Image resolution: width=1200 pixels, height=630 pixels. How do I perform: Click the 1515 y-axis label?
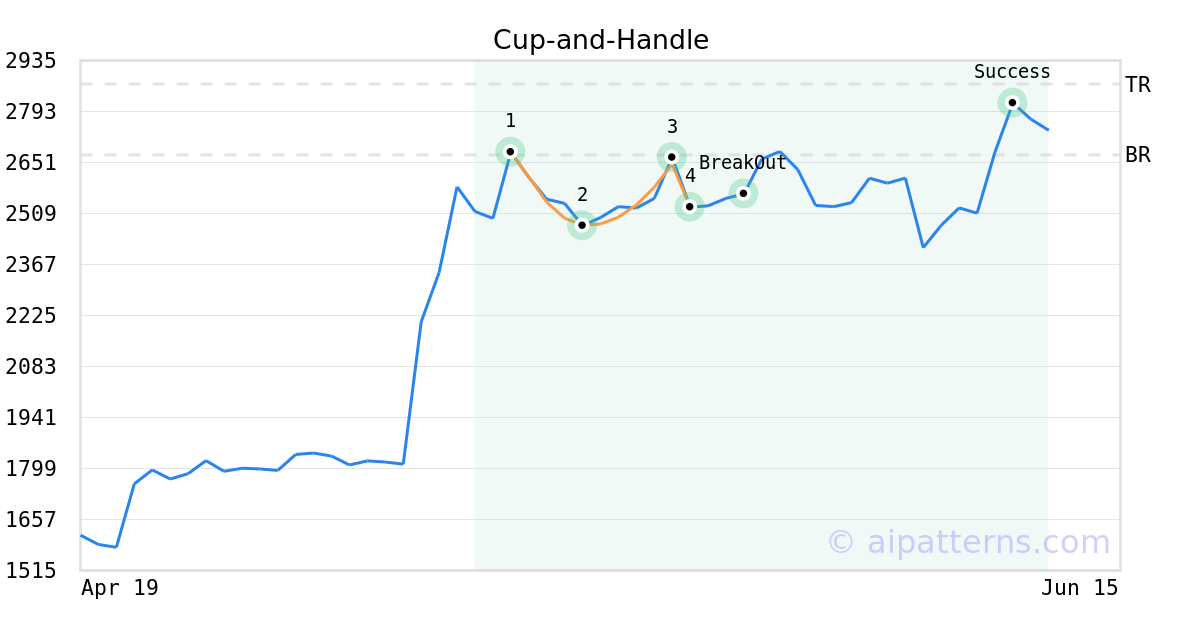(31, 571)
